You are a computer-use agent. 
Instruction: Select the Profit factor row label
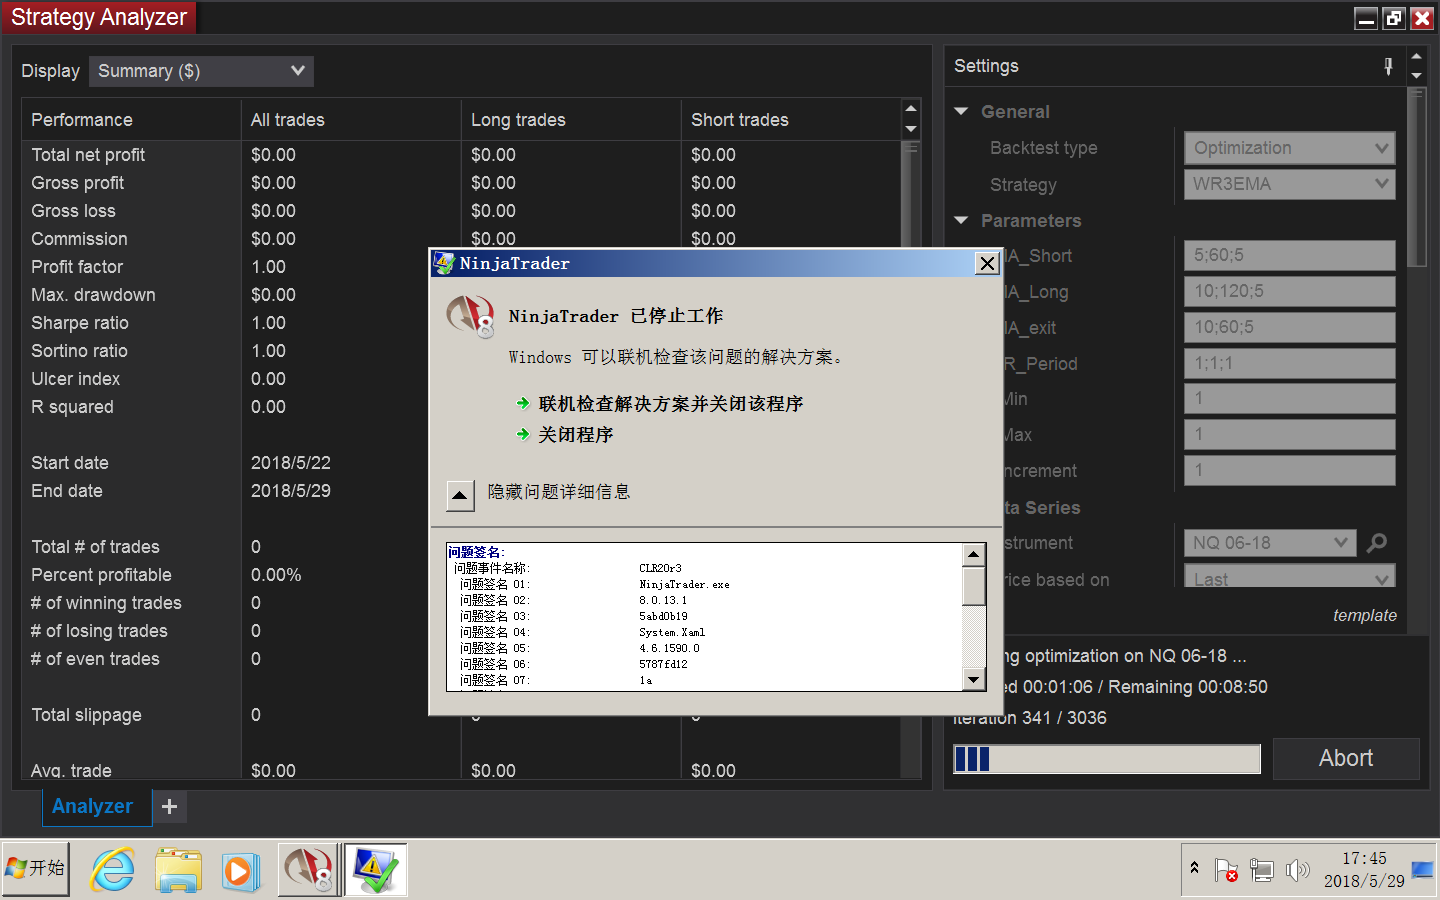[x=77, y=267]
